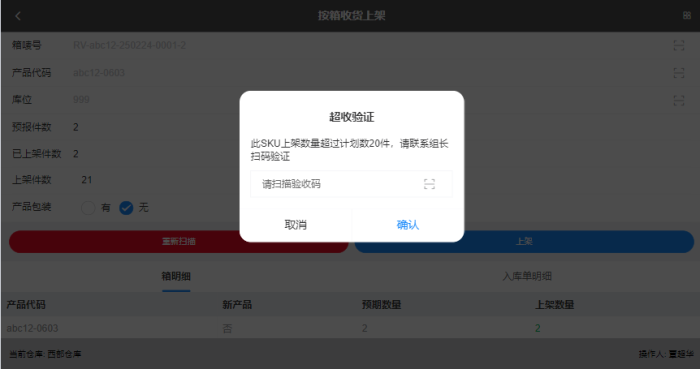The image size is (700, 369).
Task: Click abc12-0603 cell in the detail table
Action: pyautogui.click(x=32, y=328)
